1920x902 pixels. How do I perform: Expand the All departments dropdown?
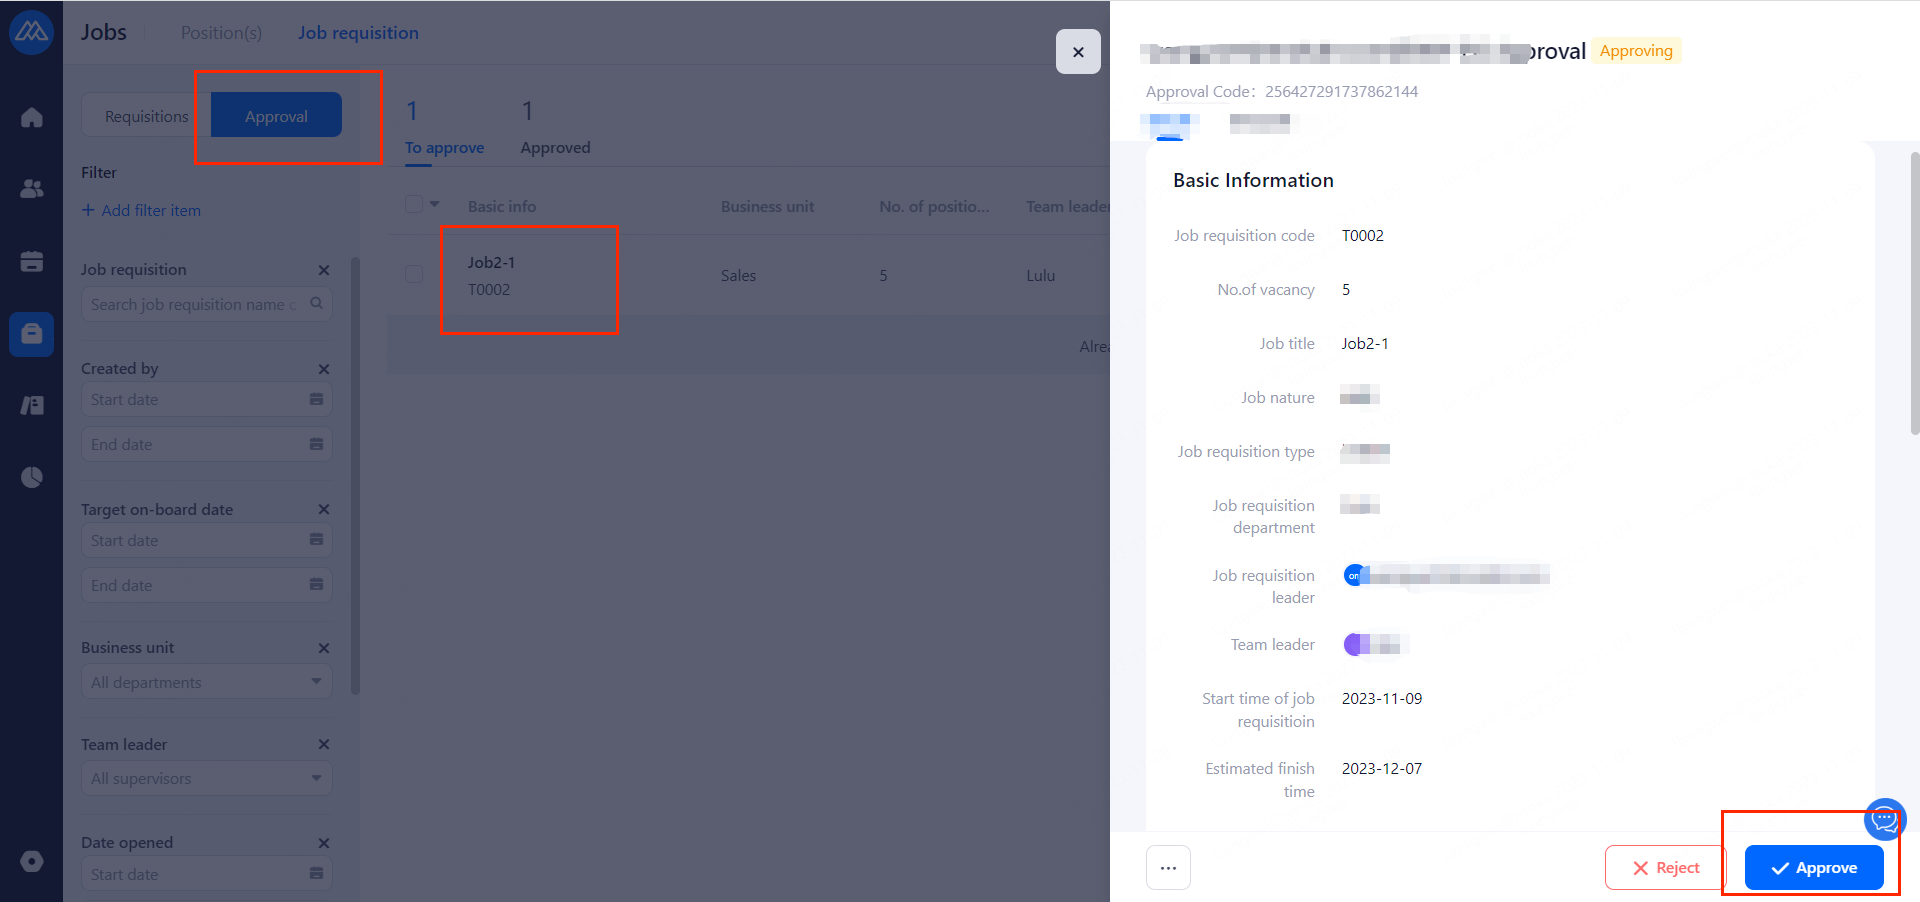[x=207, y=682]
